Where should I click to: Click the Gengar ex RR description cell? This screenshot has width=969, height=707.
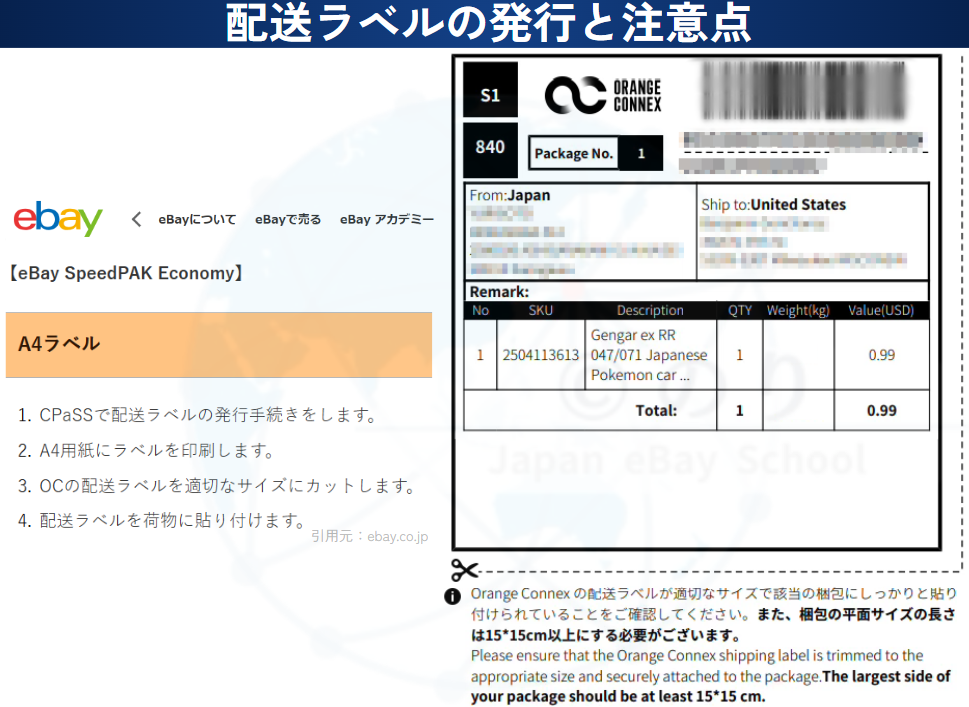tap(649, 355)
